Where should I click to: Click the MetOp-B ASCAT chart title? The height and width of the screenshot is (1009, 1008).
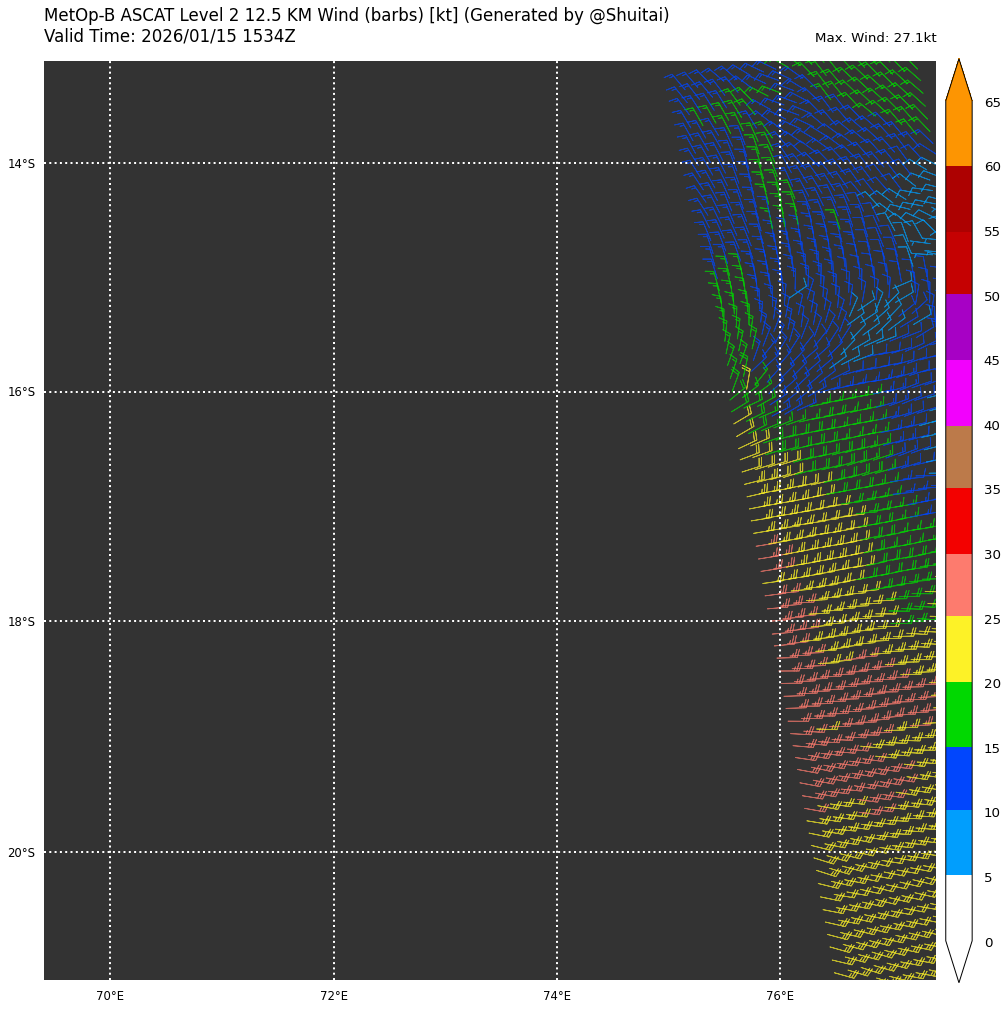[356, 16]
